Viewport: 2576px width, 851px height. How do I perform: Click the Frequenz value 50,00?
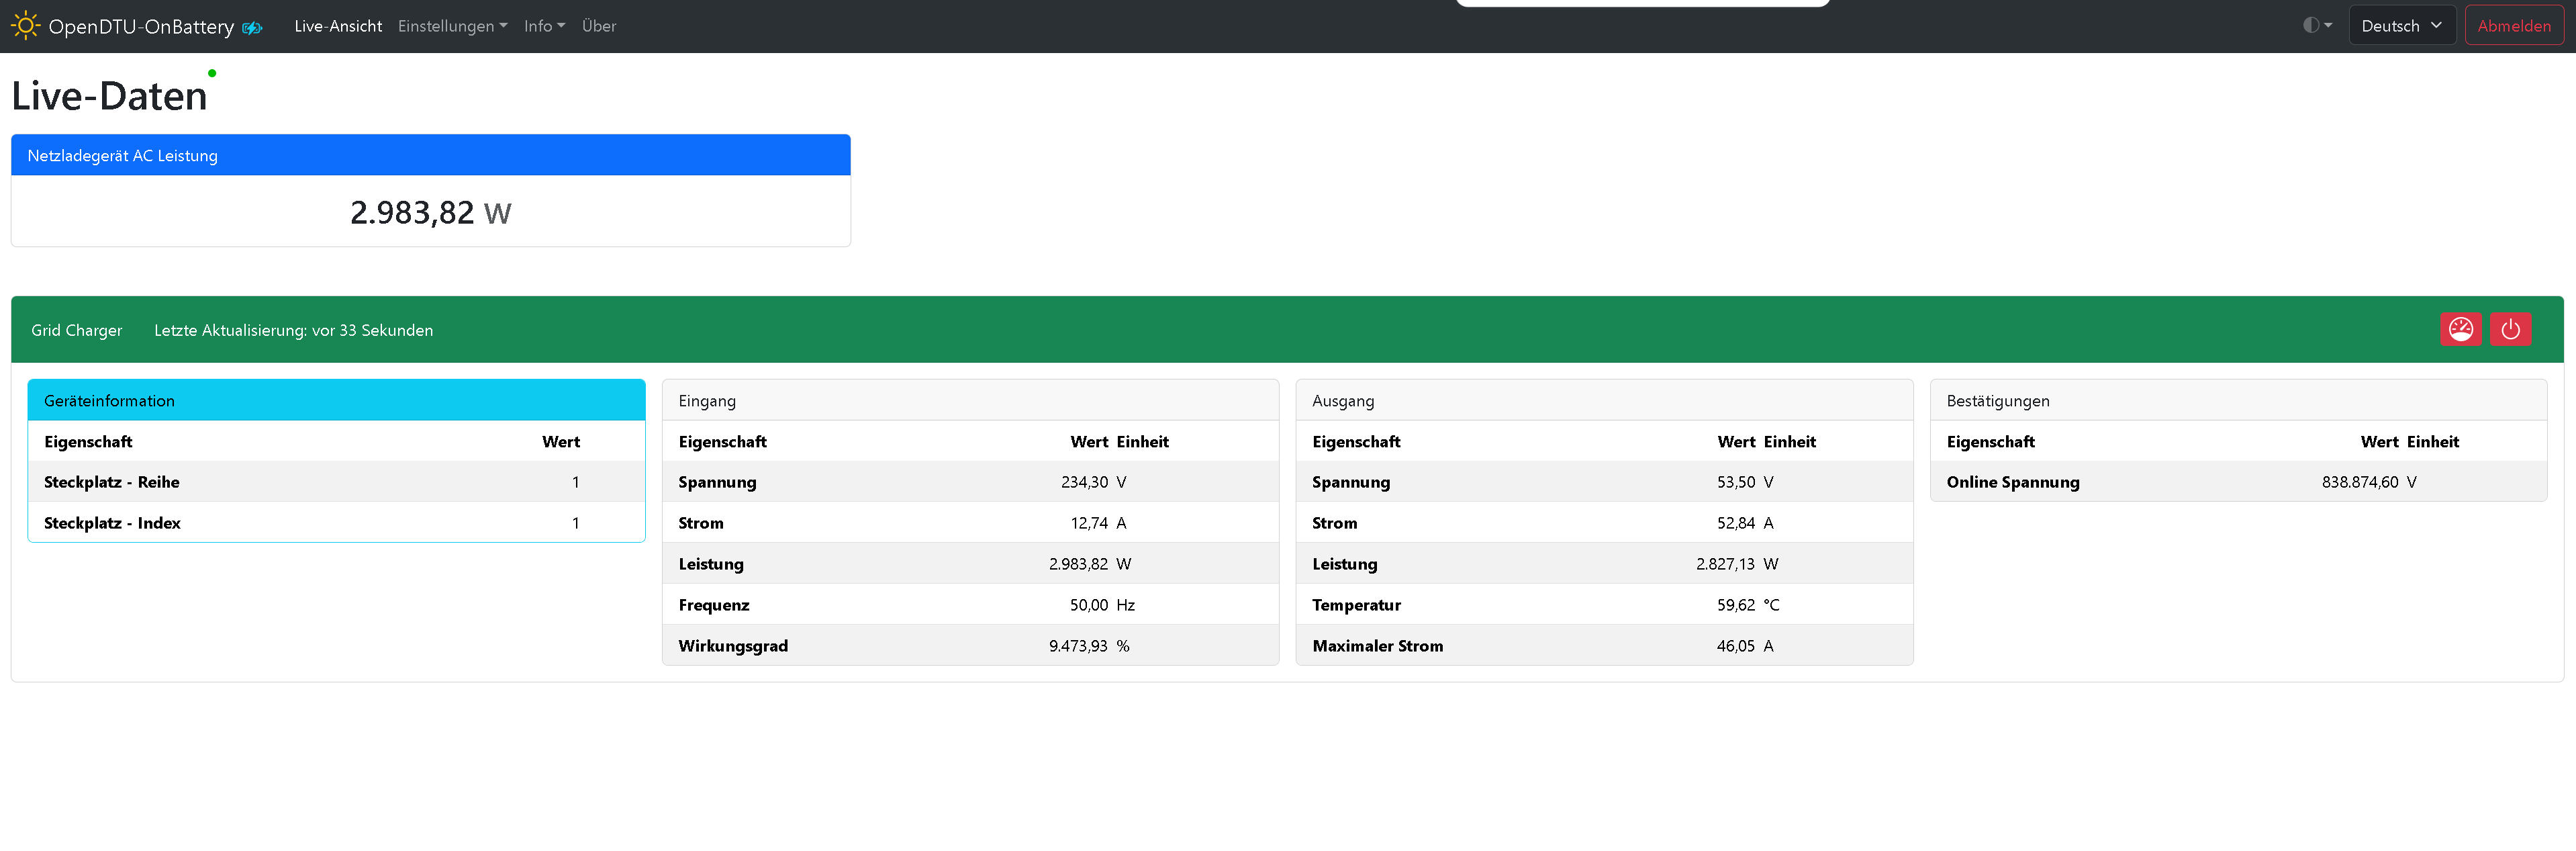tap(1089, 605)
